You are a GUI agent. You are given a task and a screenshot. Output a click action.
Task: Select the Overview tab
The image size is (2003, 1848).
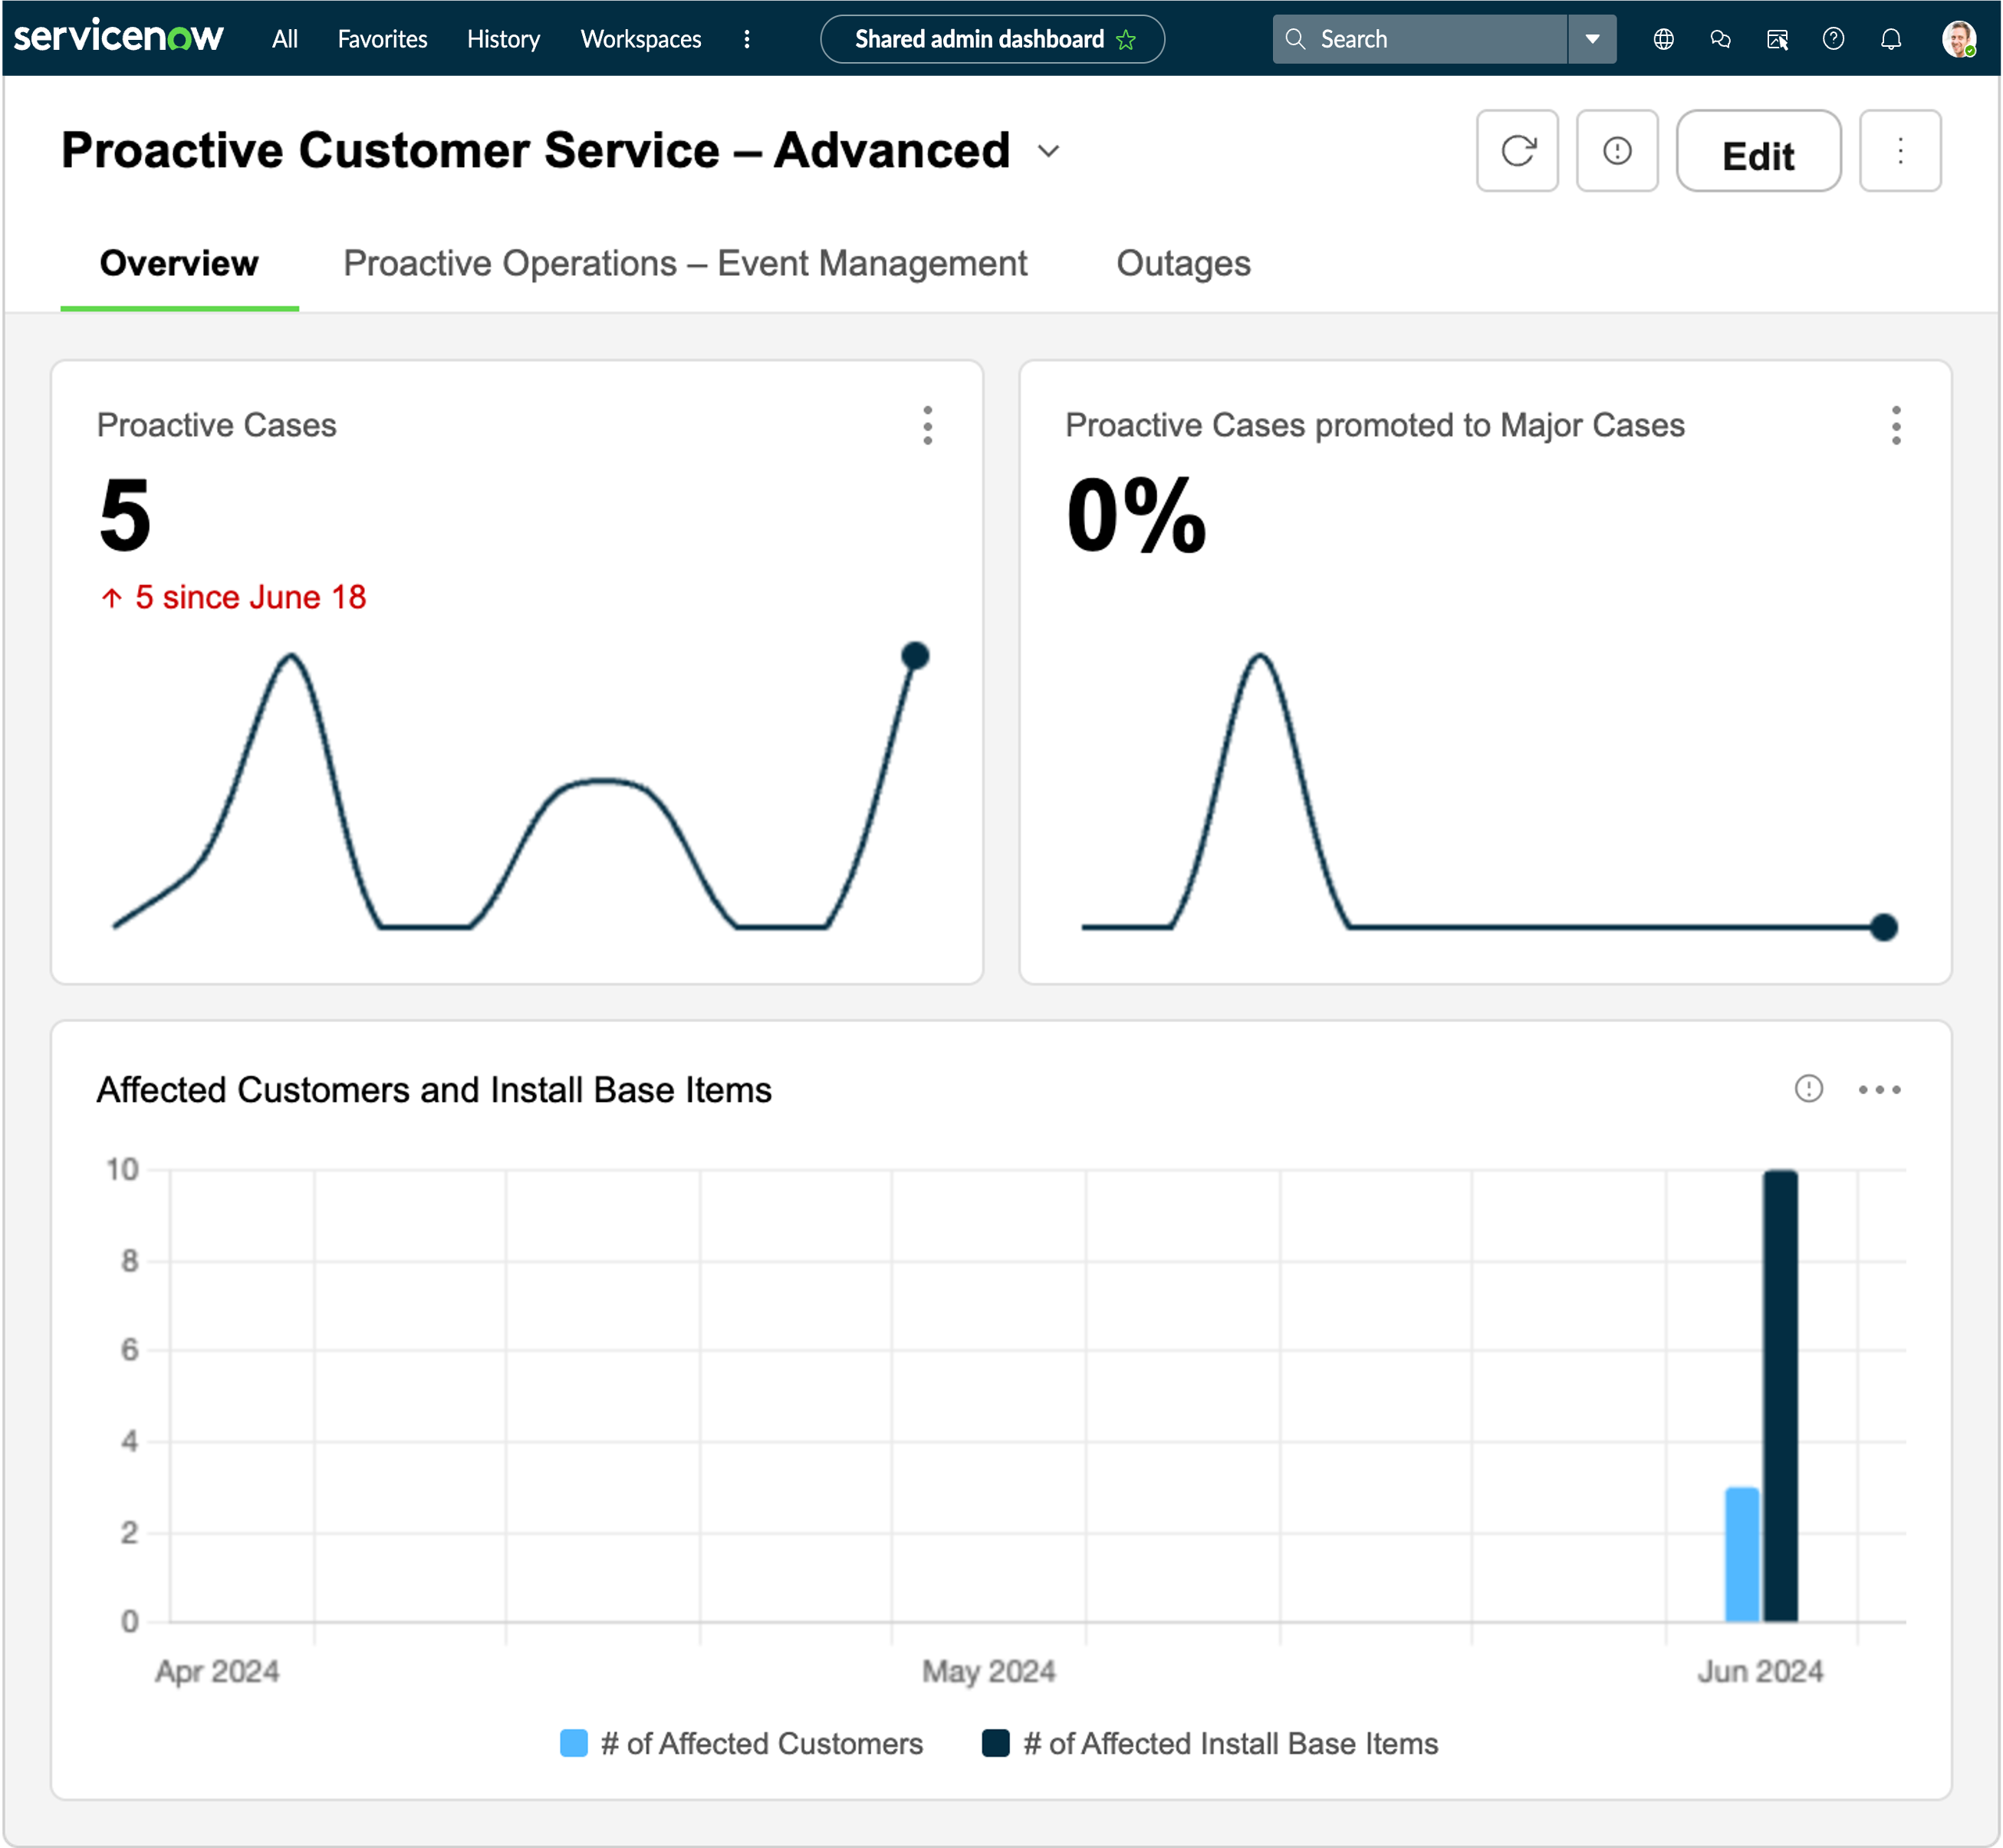coord(179,264)
